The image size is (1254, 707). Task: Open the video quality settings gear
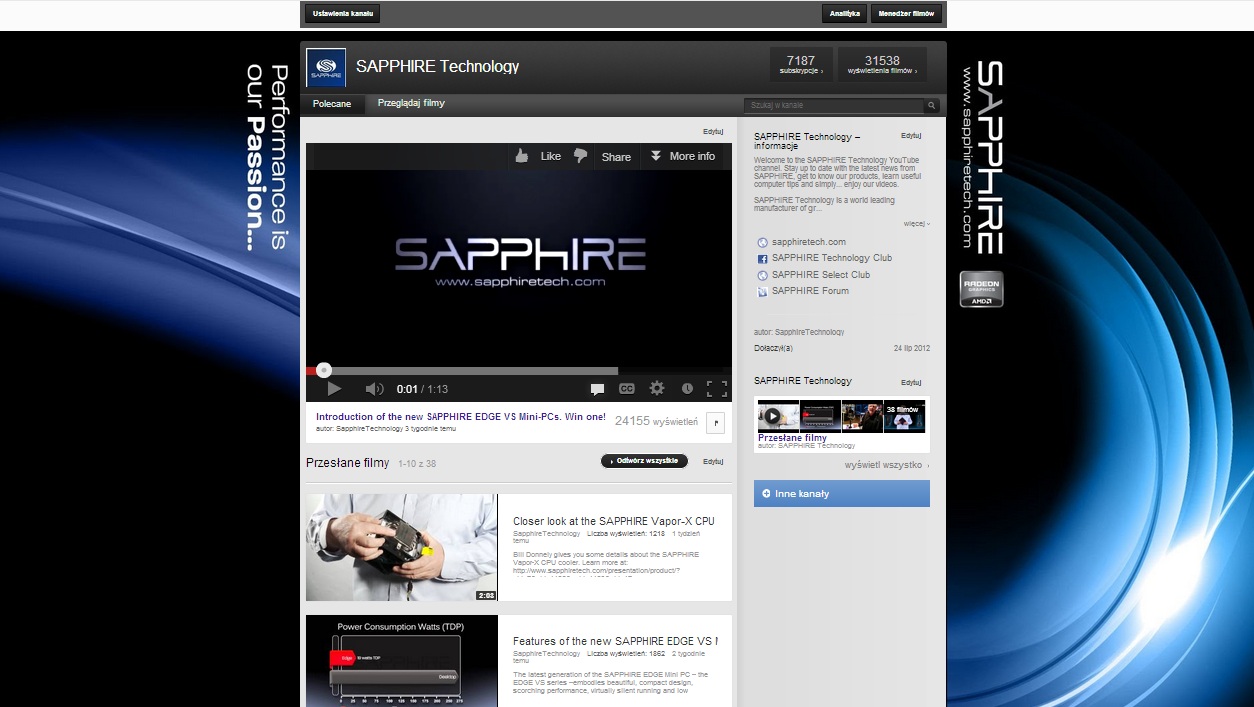tap(657, 389)
